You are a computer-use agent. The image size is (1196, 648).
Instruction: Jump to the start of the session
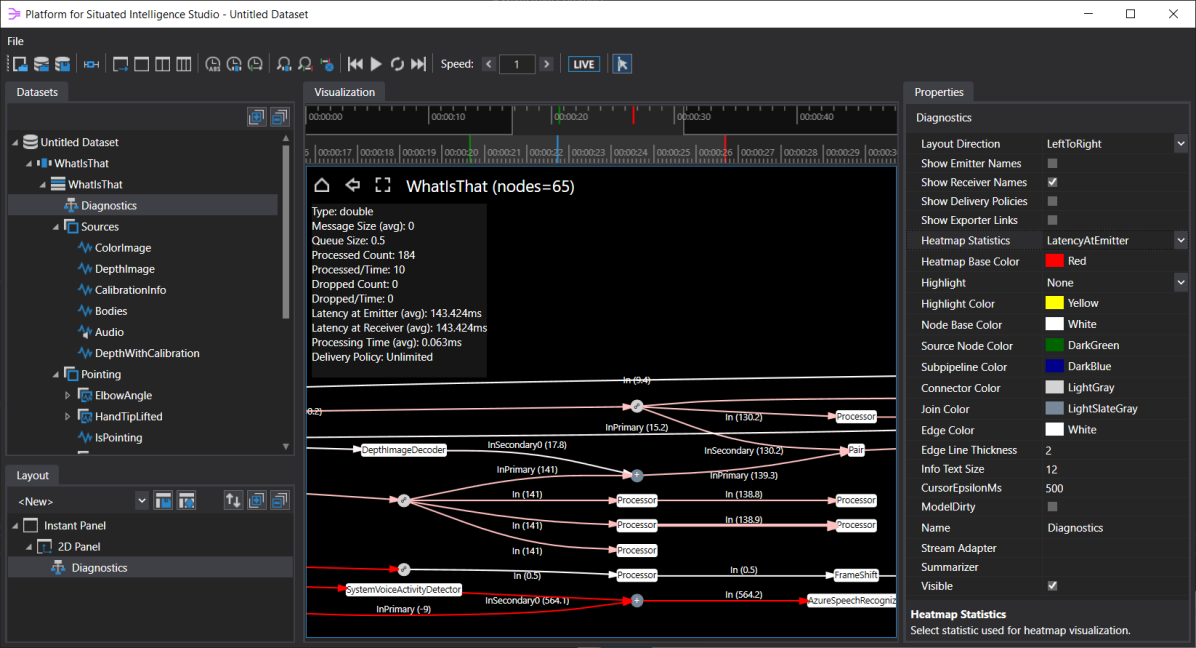point(355,64)
